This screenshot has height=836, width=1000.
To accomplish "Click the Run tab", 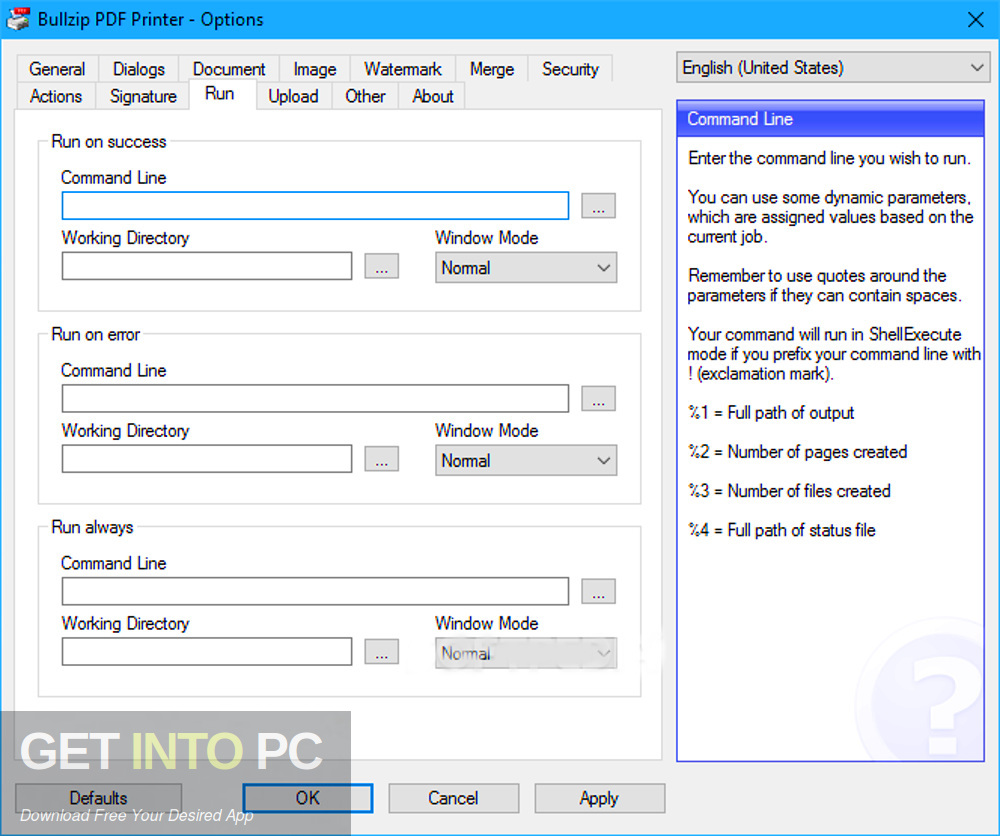I will (x=219, y=94).
